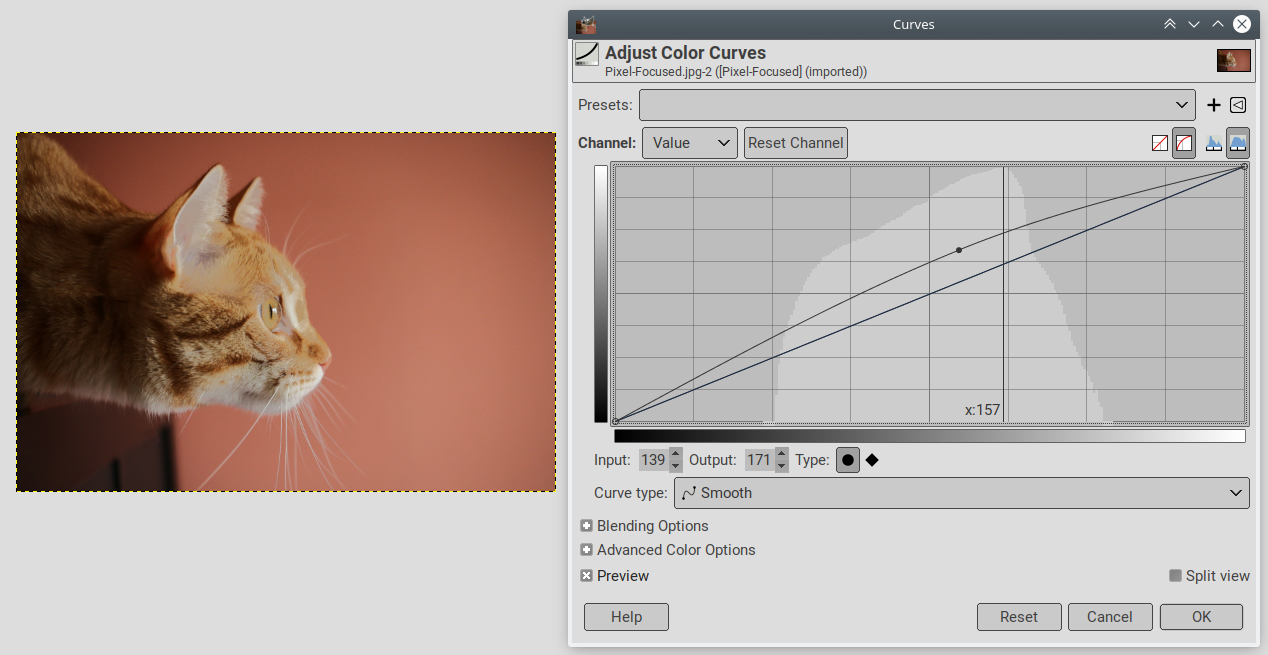Click the Output value field showing 171
1268x655 pixels.
pos(758,460)
